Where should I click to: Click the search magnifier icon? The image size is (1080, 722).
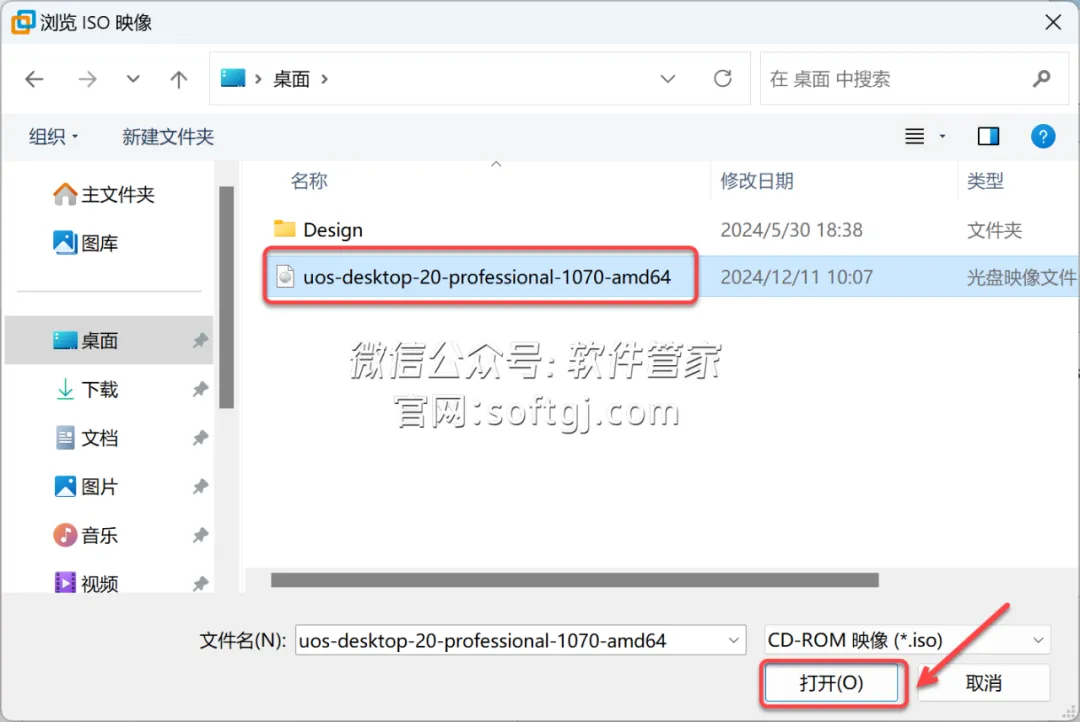click(x=1041, y=79)
